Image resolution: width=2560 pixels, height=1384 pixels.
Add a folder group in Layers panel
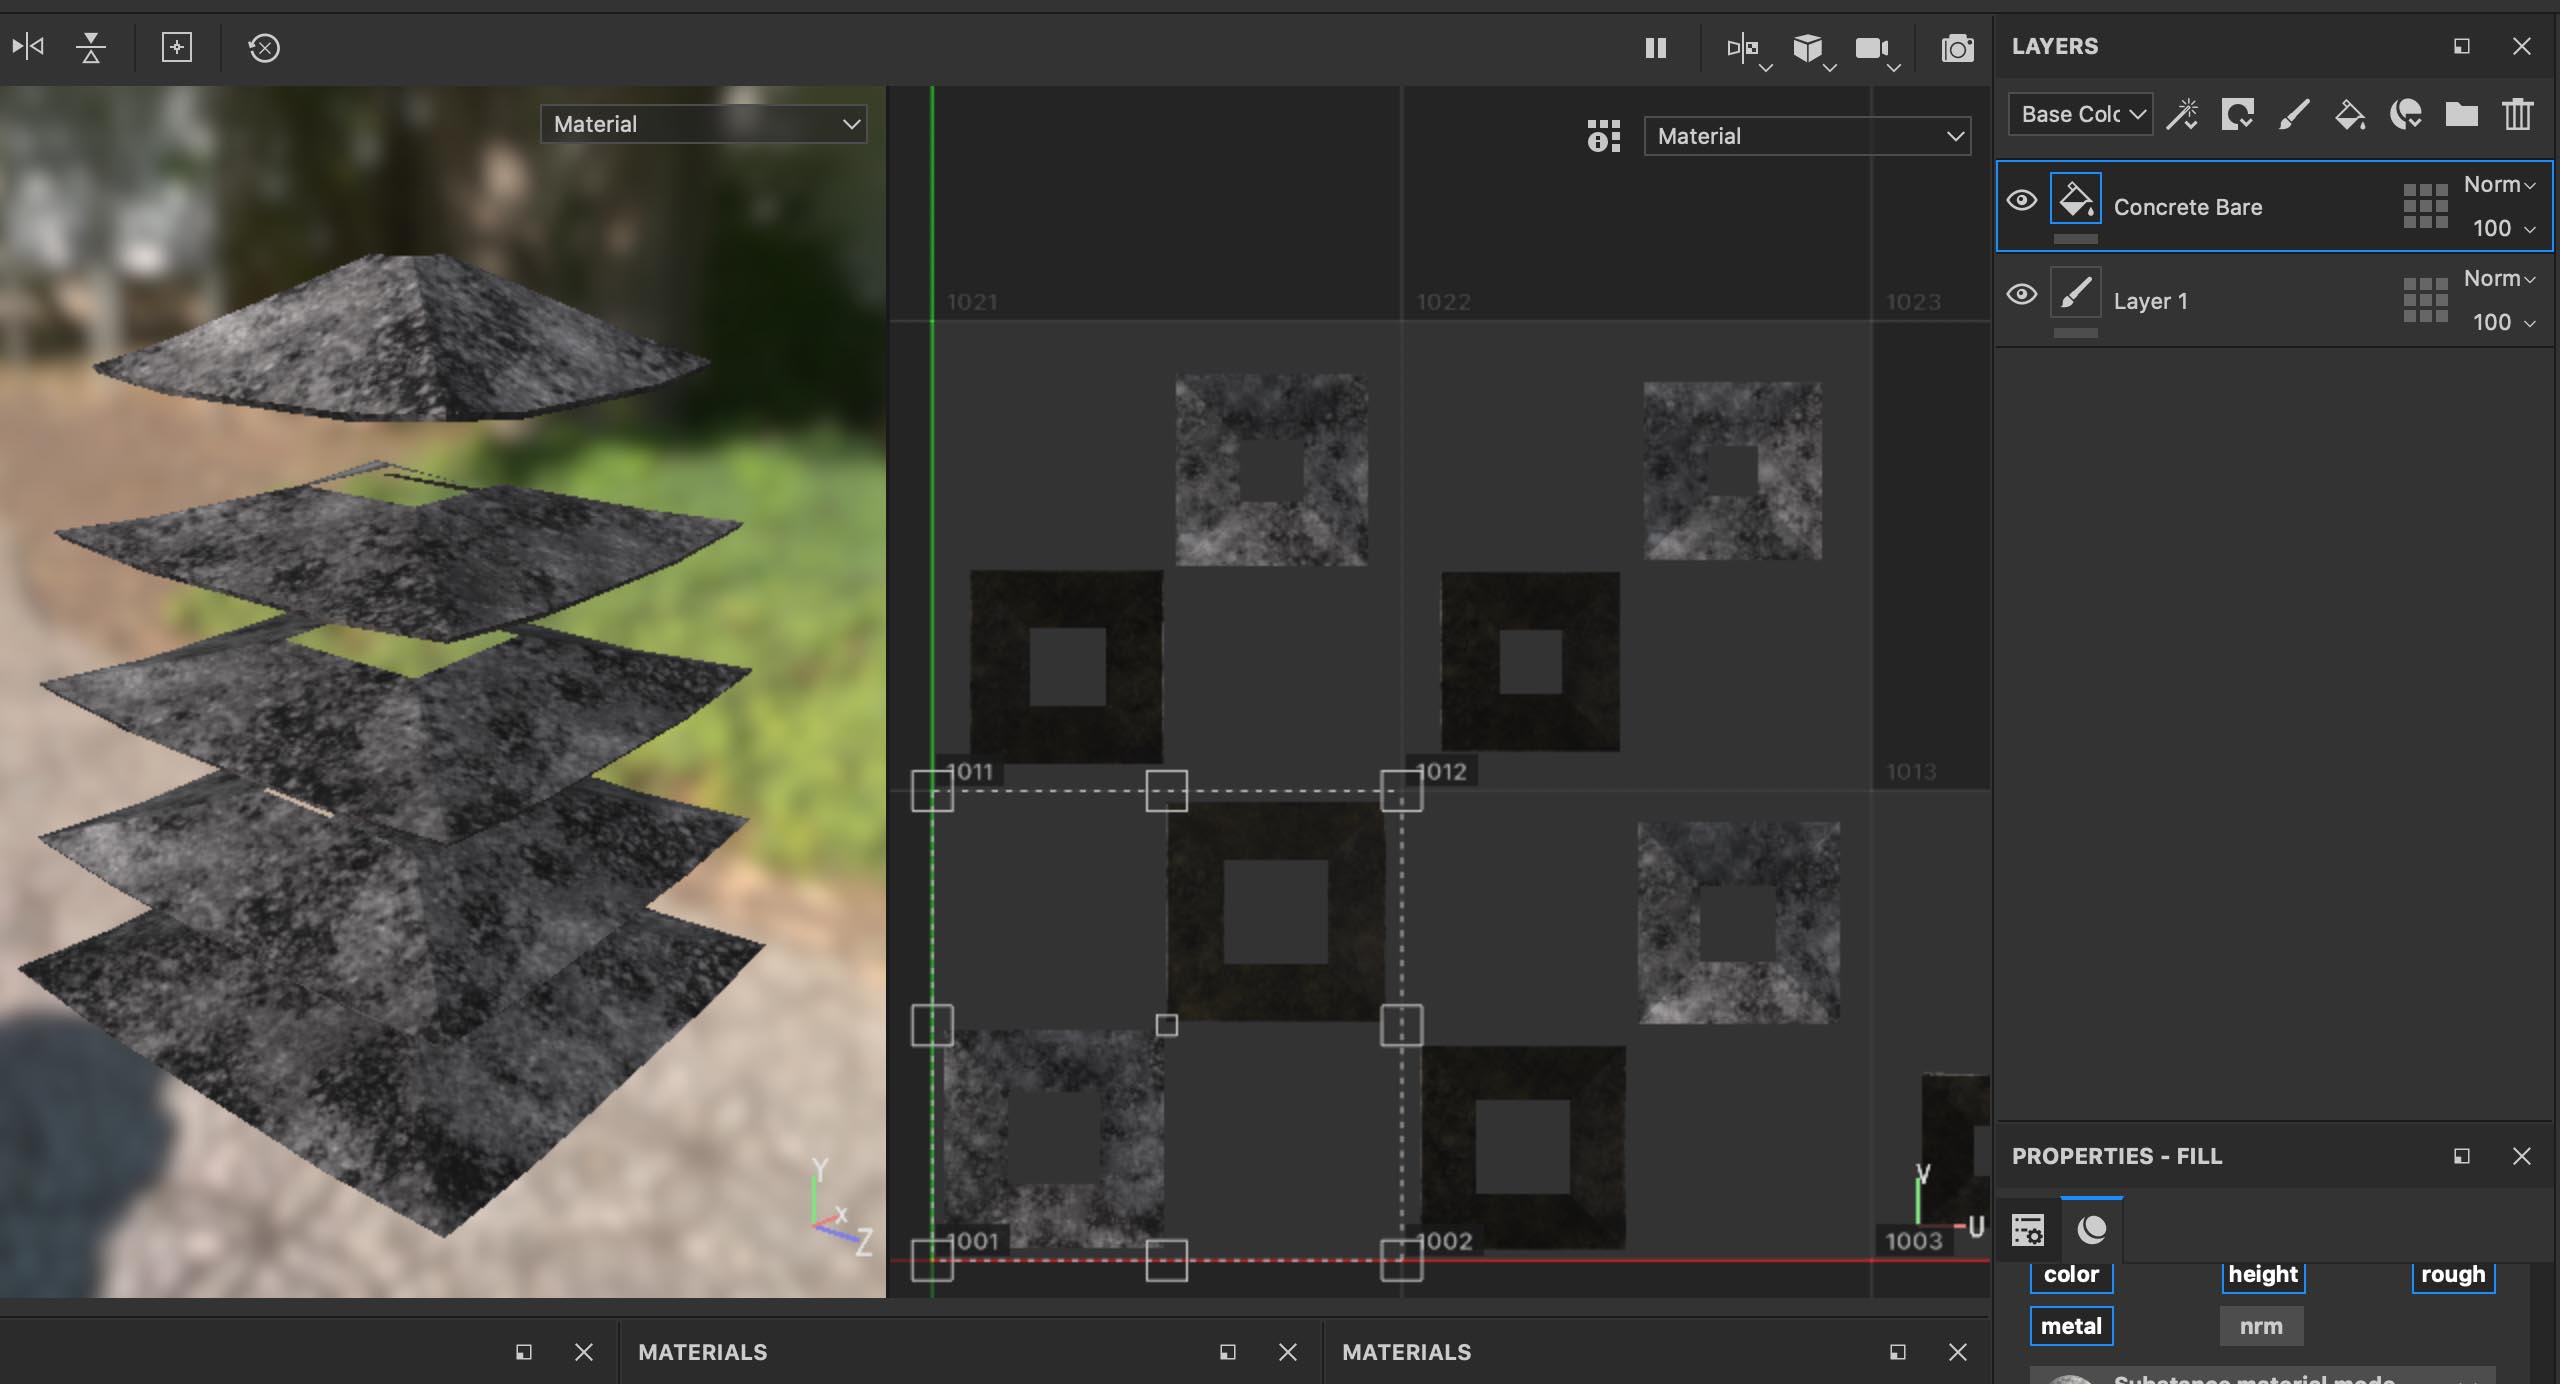point(2461,114)
